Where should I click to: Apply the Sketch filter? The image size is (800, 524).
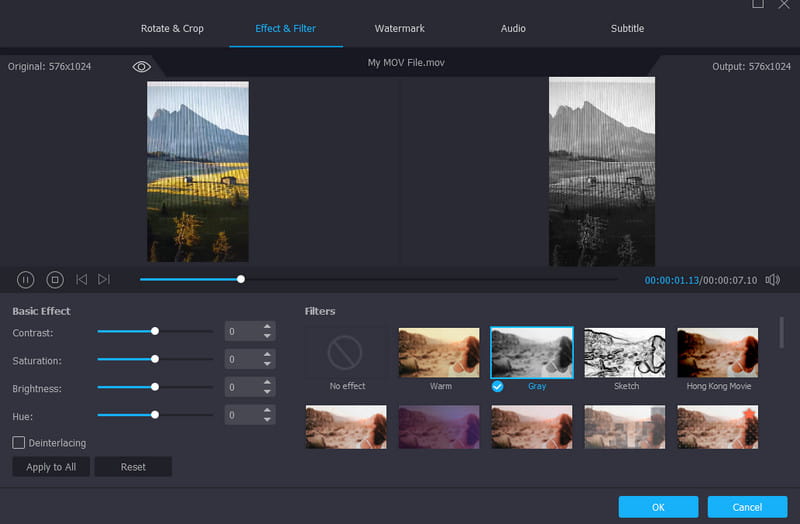click(625, 353)
